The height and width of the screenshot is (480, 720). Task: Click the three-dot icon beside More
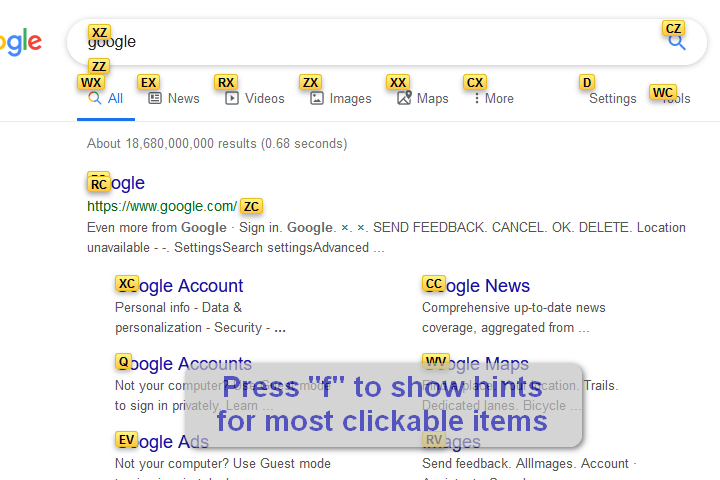477,98
